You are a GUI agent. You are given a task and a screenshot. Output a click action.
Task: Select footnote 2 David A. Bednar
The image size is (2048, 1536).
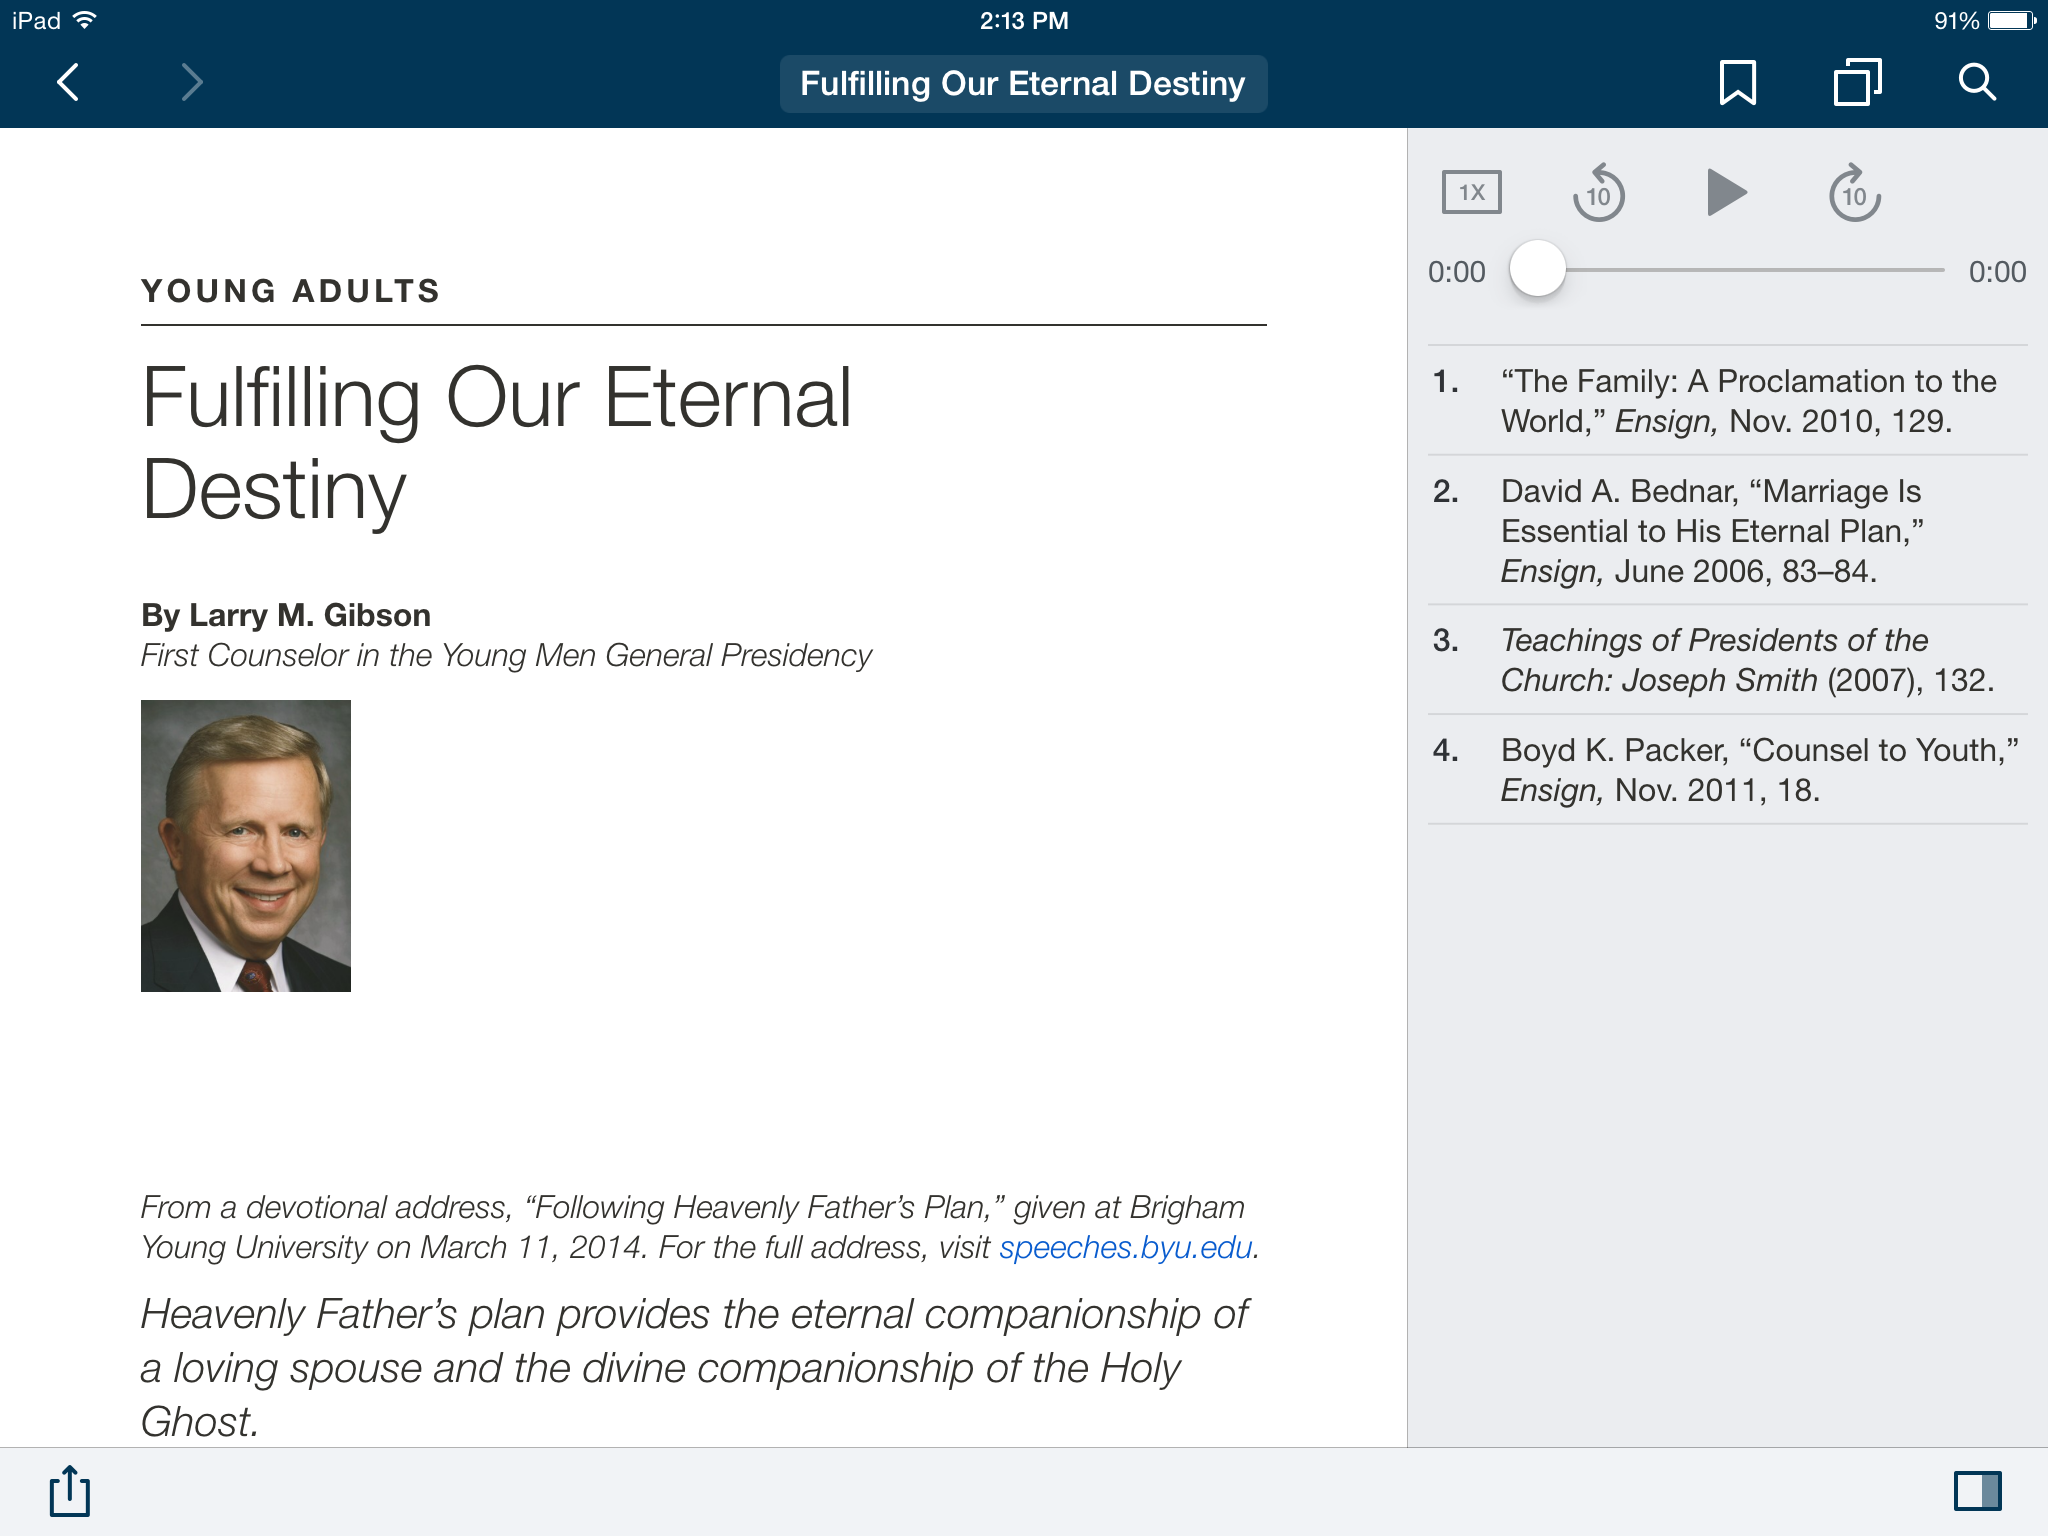1727,531
